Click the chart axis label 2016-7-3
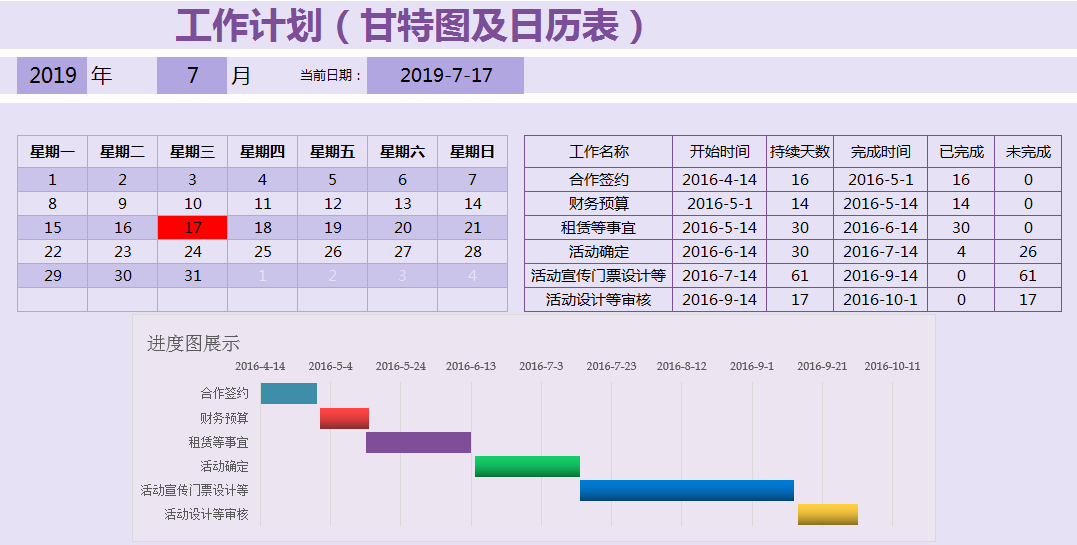Viewport: 1077px width, 545px height. point(541,366)
